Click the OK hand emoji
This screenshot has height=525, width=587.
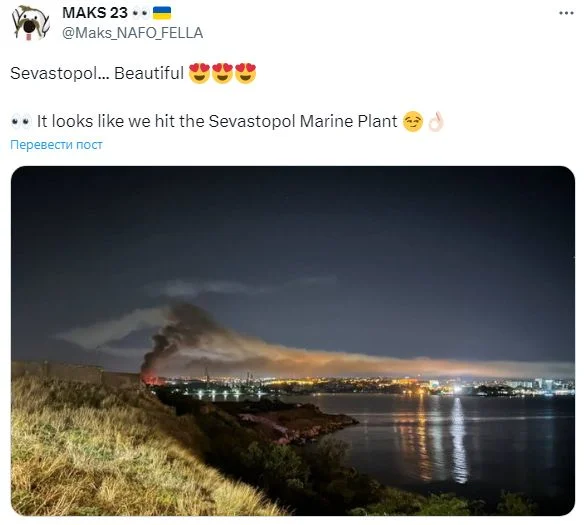pos(436,122)
